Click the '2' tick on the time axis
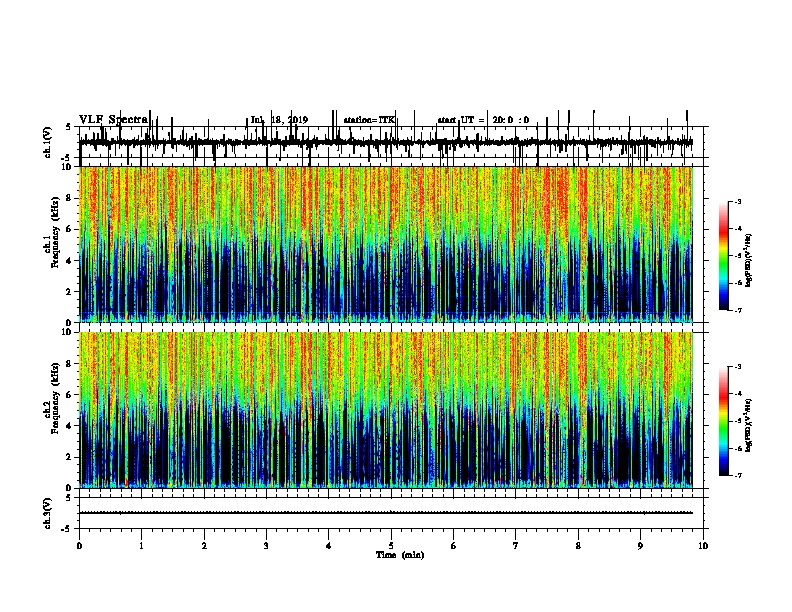 click(x=204, y=546)
